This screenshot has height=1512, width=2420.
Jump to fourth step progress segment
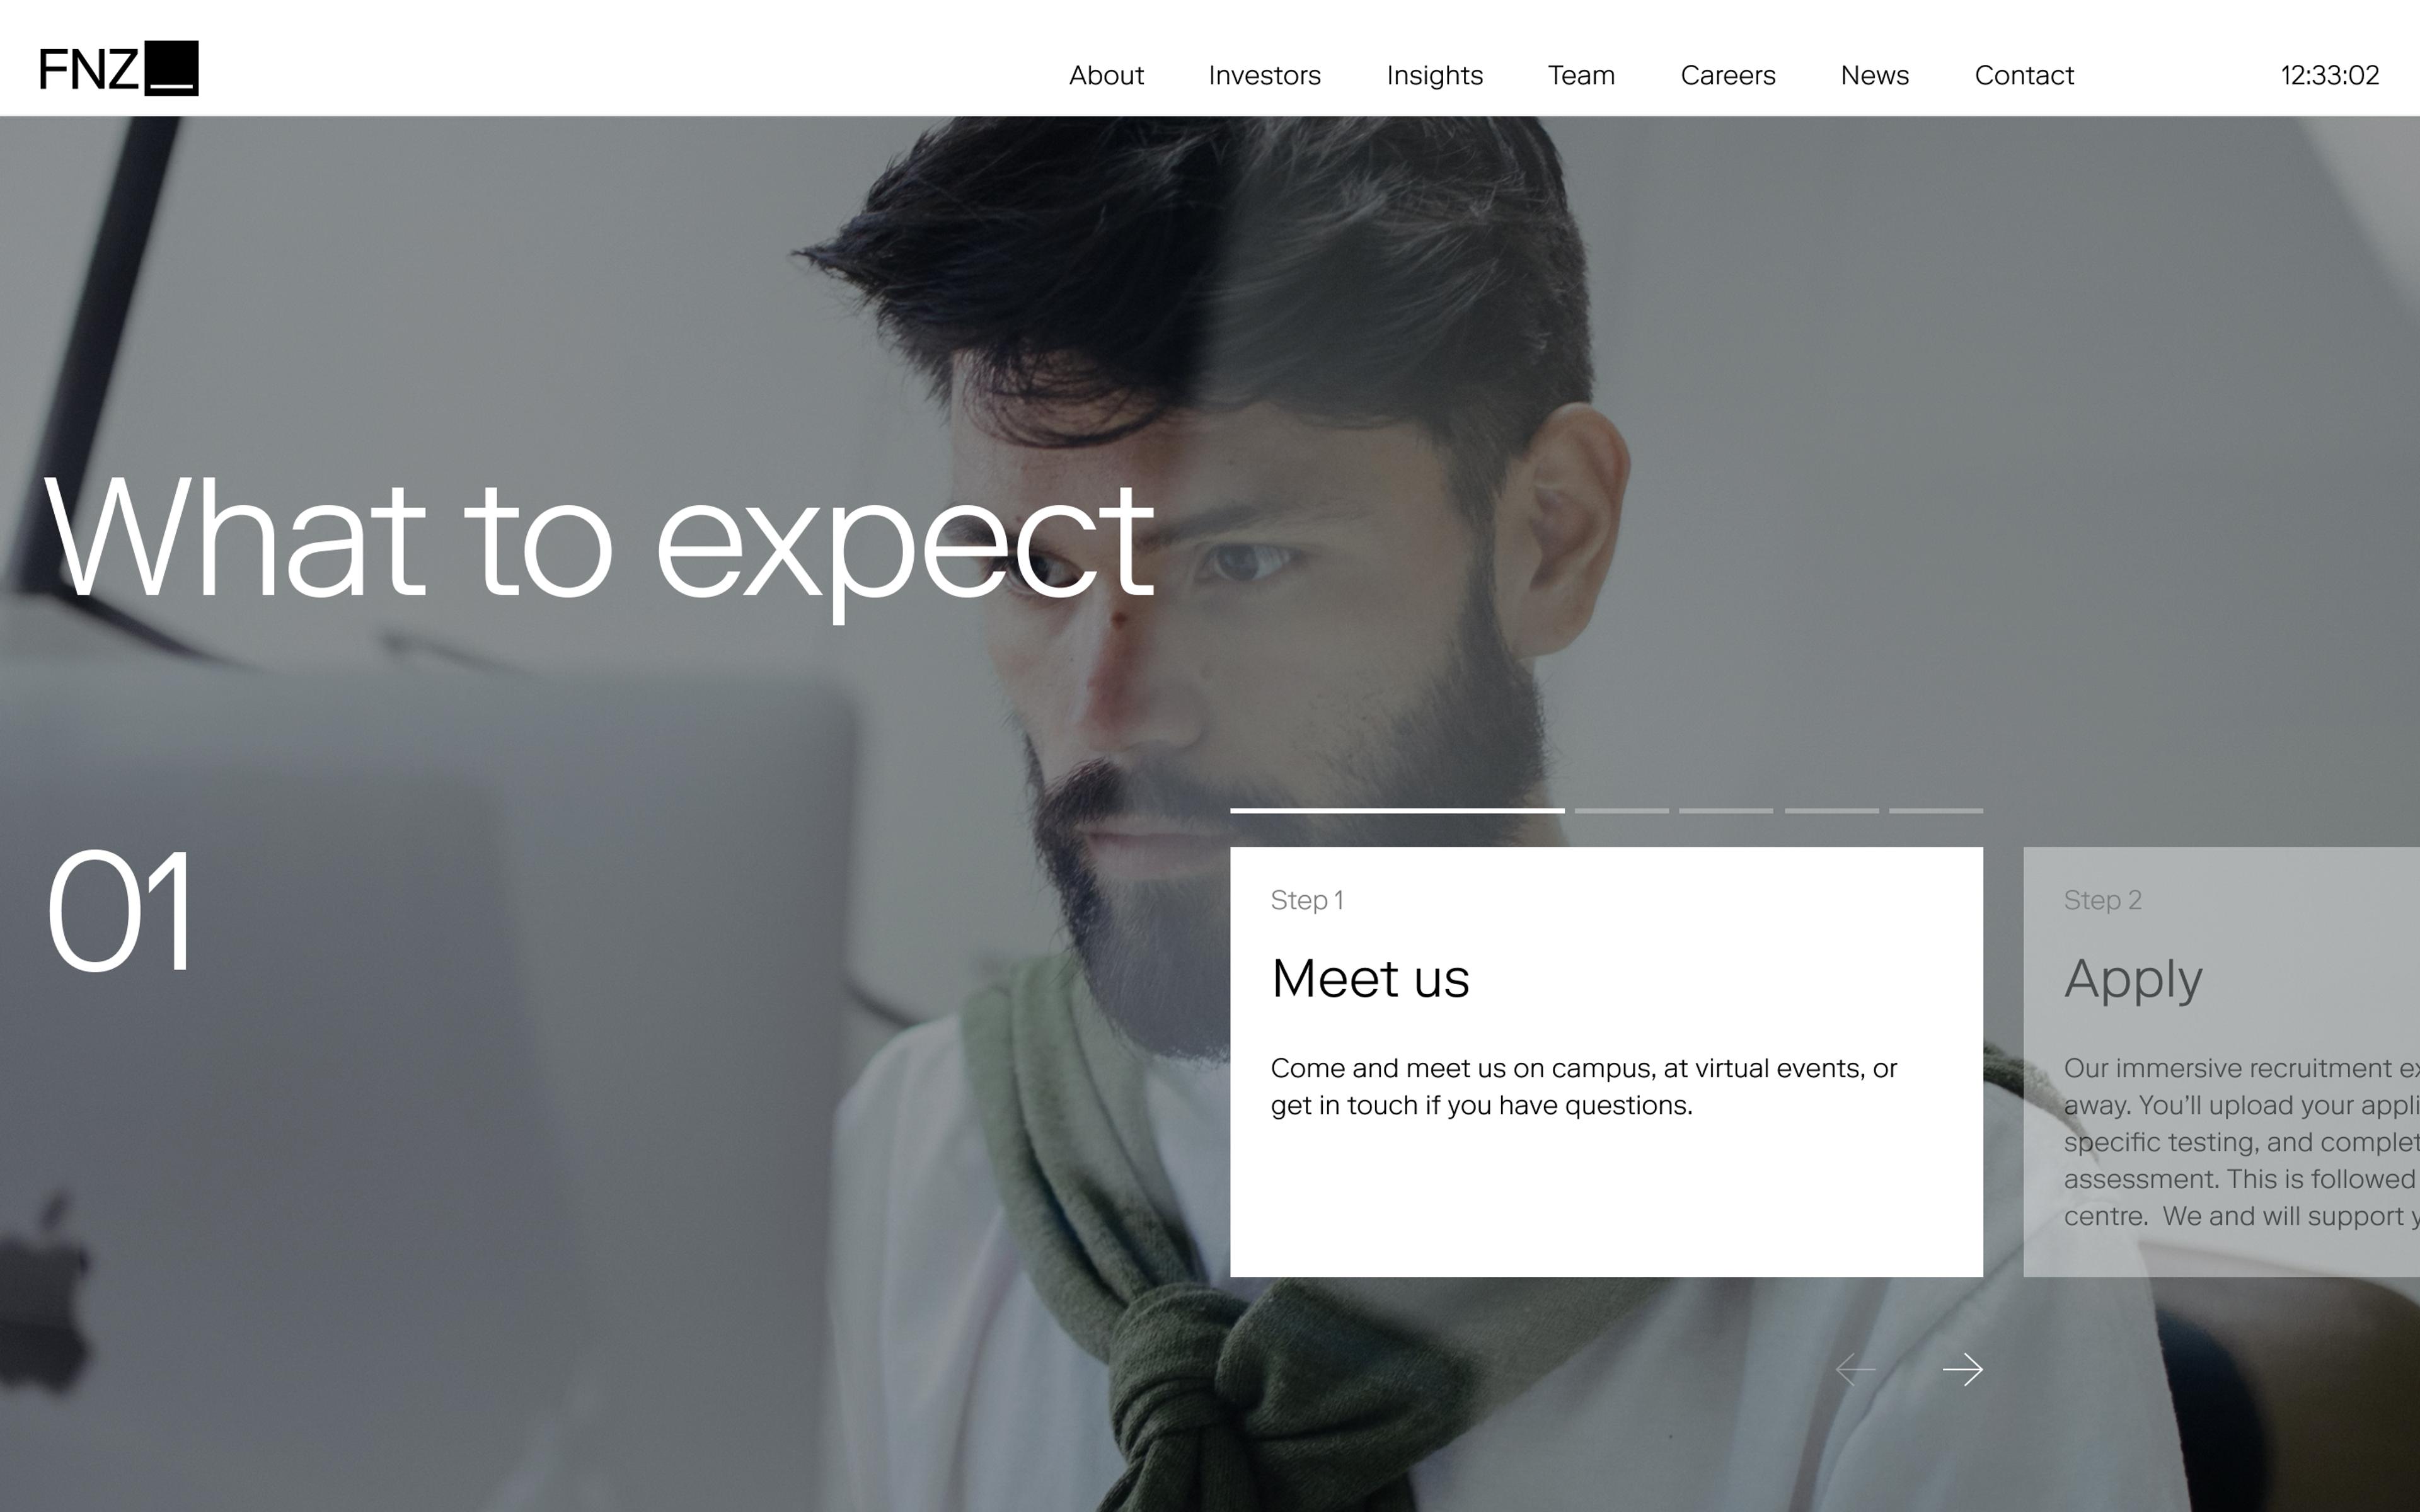click(1832, 810)
